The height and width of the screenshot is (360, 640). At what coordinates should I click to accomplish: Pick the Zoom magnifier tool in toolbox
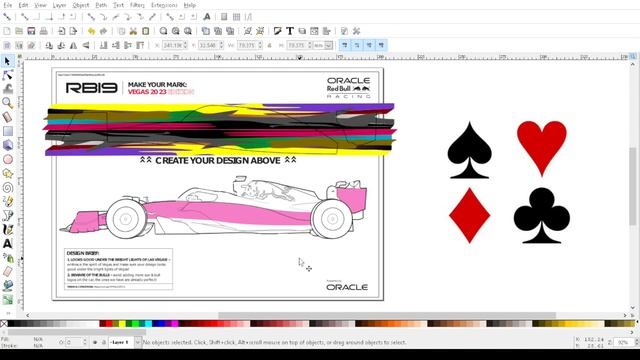point(7,103)
